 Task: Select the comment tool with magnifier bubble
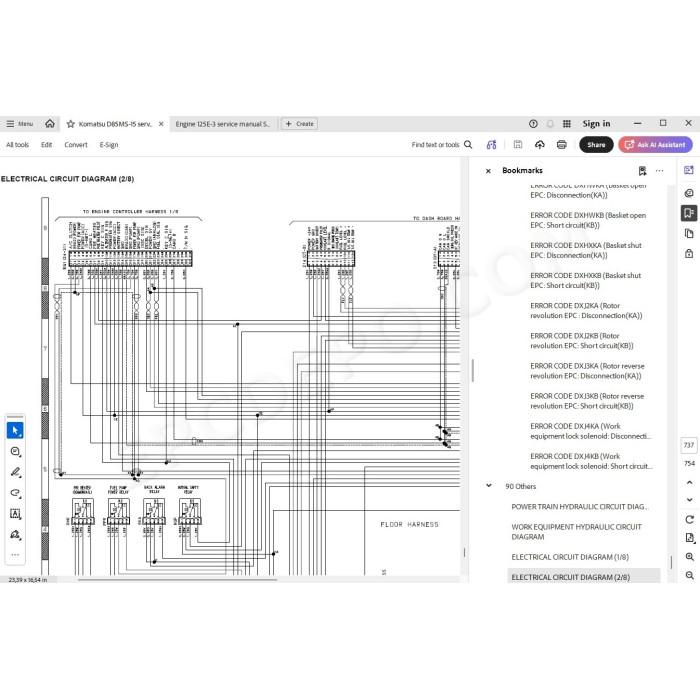coord(15,451)
